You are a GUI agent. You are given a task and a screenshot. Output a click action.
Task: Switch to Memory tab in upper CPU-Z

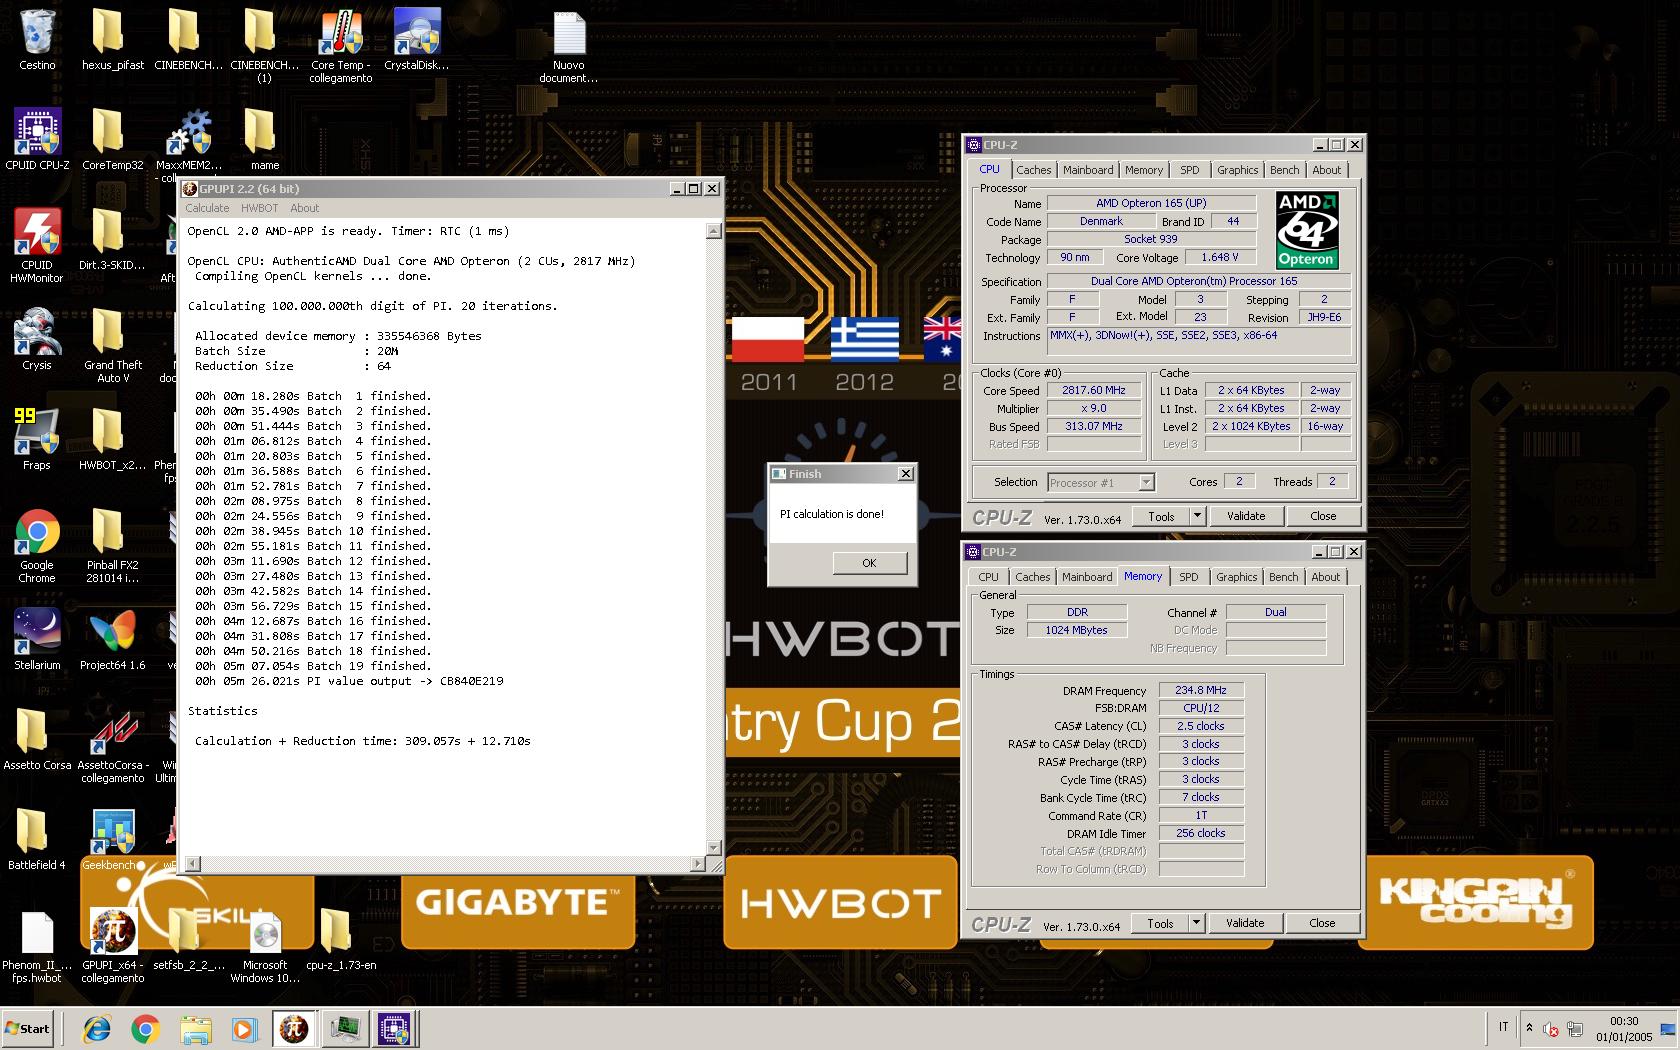point(1143,170)
